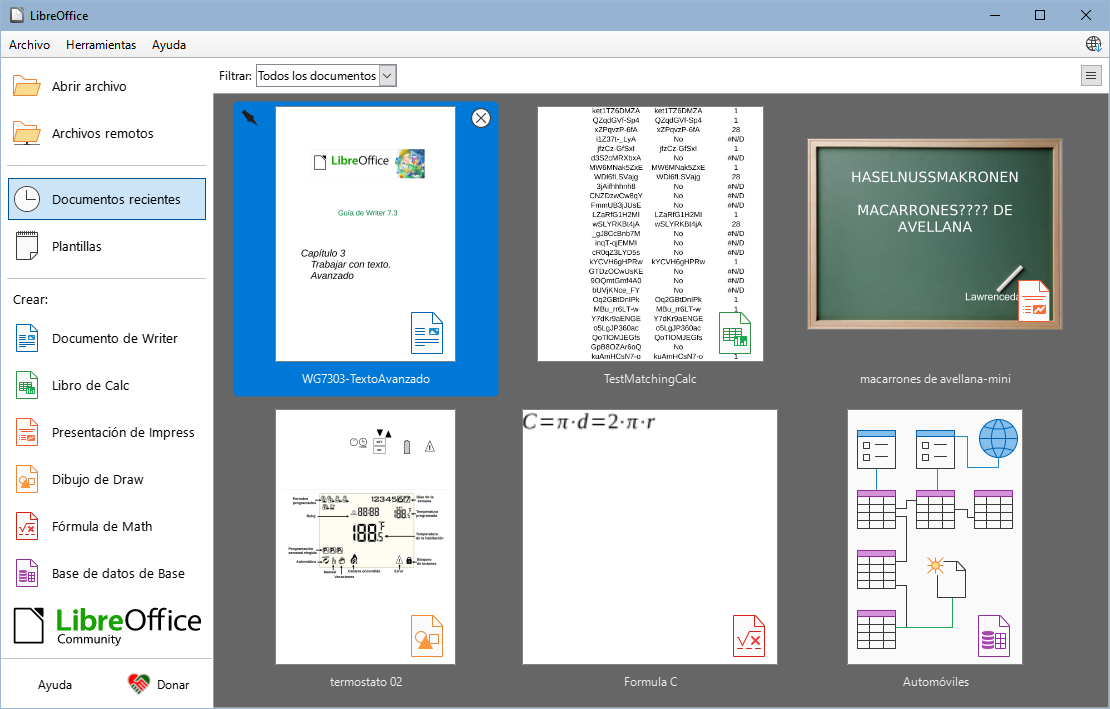Open the termostato 02 drawing thumbnail

(x=365, y=537)
